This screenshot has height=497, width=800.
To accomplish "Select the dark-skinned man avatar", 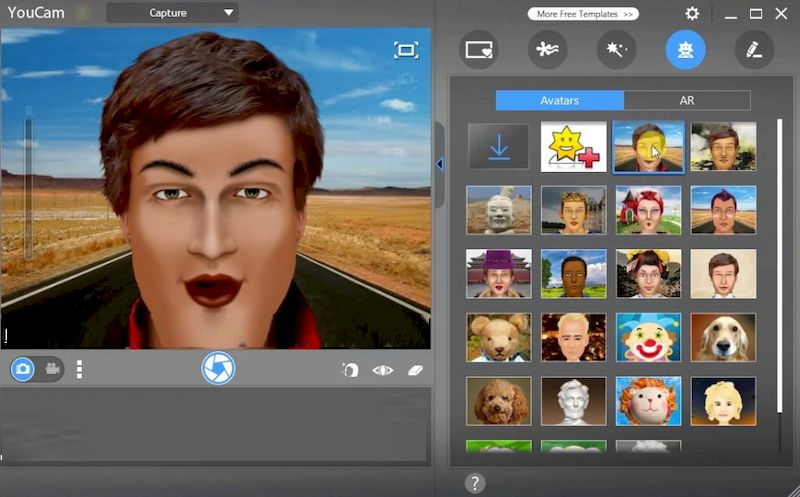I will click(x=573, y=274).
